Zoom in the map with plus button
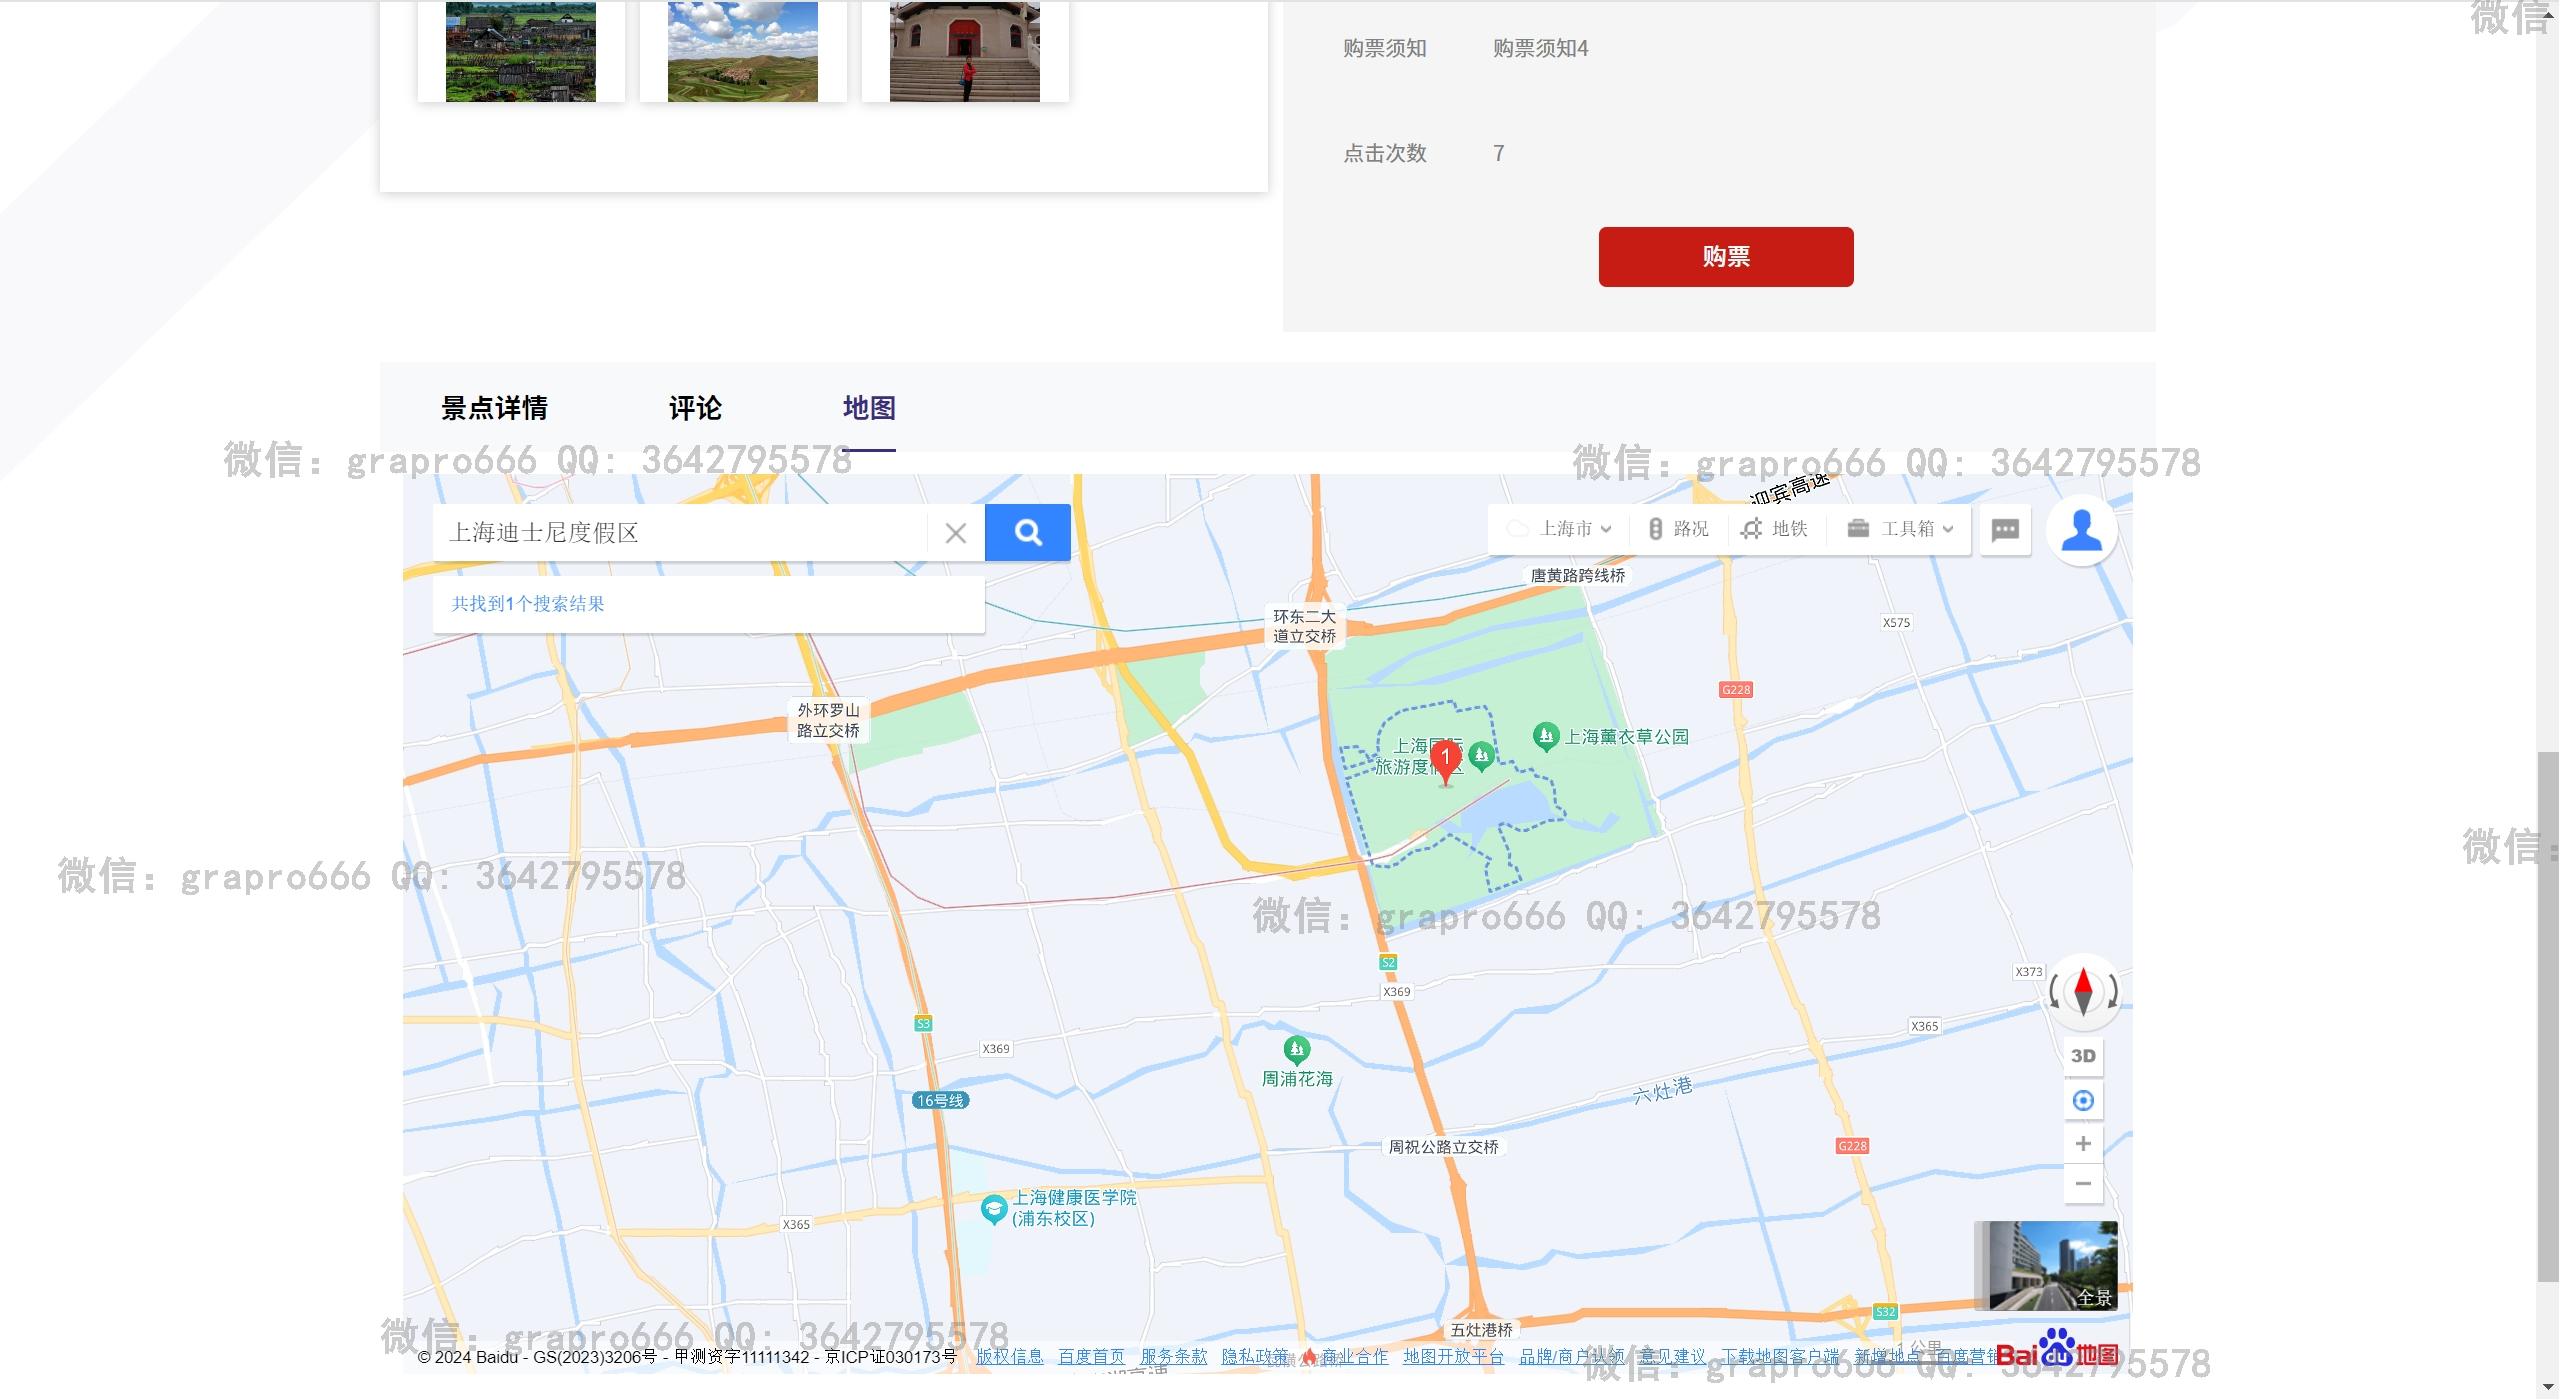 click(2083, 1143)
